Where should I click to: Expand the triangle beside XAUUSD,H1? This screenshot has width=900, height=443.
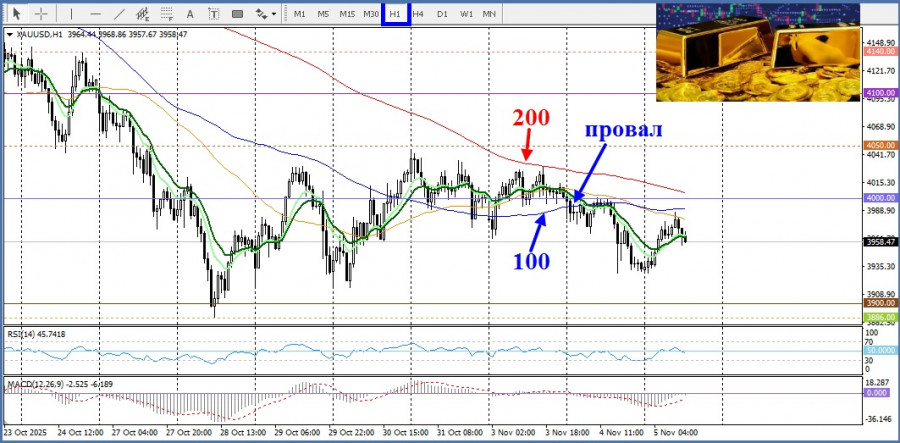pyautogui.click(x=9, y=34)
